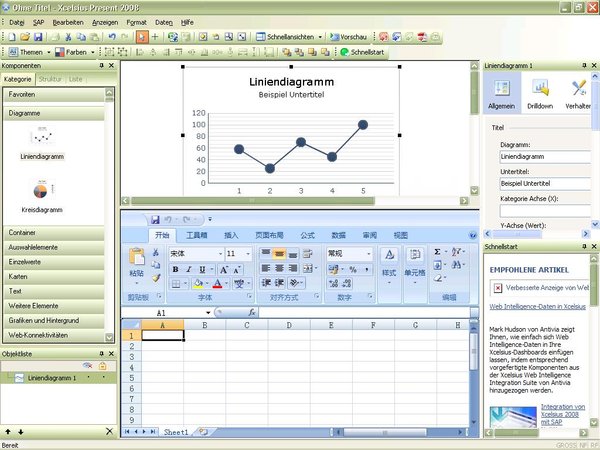
Task: Open the Themen dropdown arrow
Action: pos(49,52)
